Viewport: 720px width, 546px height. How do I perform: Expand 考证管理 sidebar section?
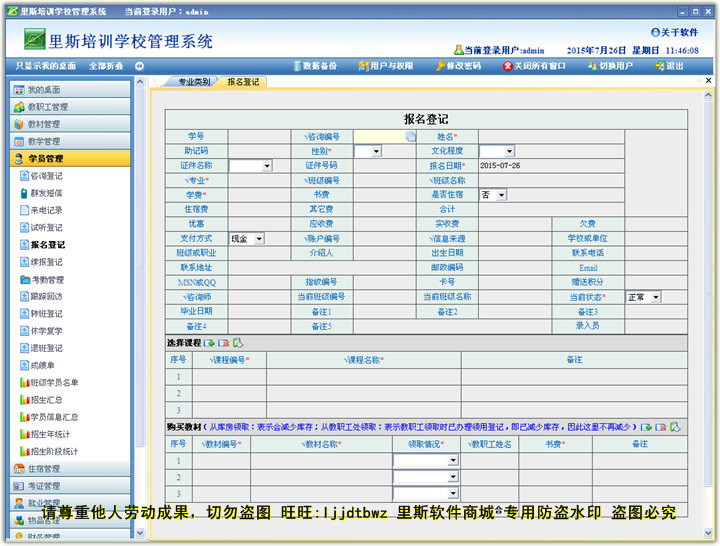pyautogui.click(x=70, y=486)
